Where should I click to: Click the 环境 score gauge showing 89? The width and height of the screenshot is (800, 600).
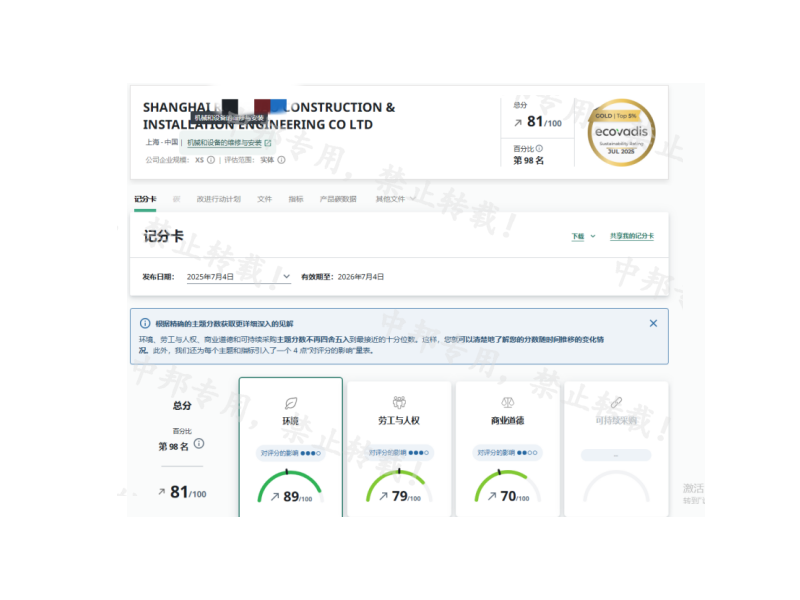point(291,488)
